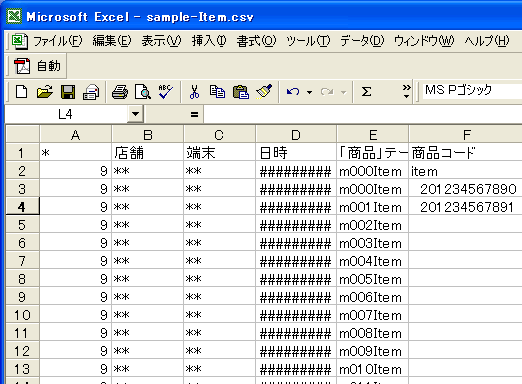Save the workbook with the floppy disk icon
This screenshot has width=522, height=384.
(68, 92)
